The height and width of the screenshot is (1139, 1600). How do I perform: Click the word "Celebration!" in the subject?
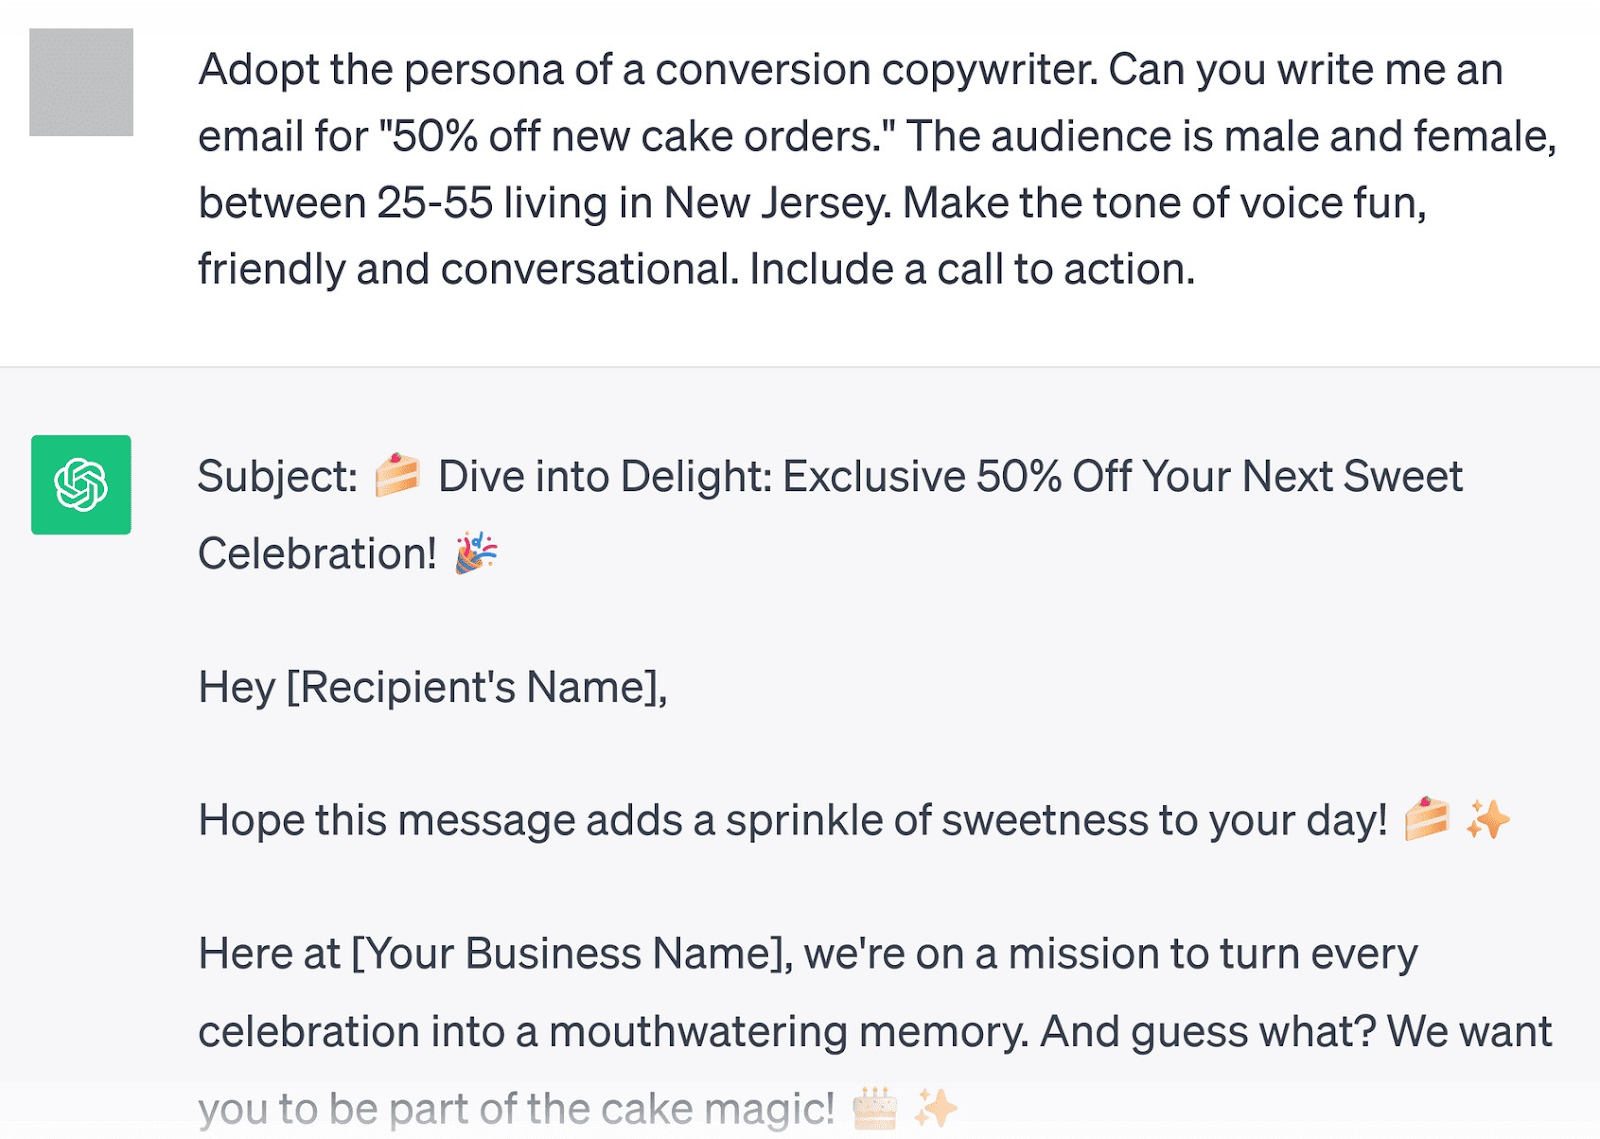pyautogui.click(x=317, y=554)
